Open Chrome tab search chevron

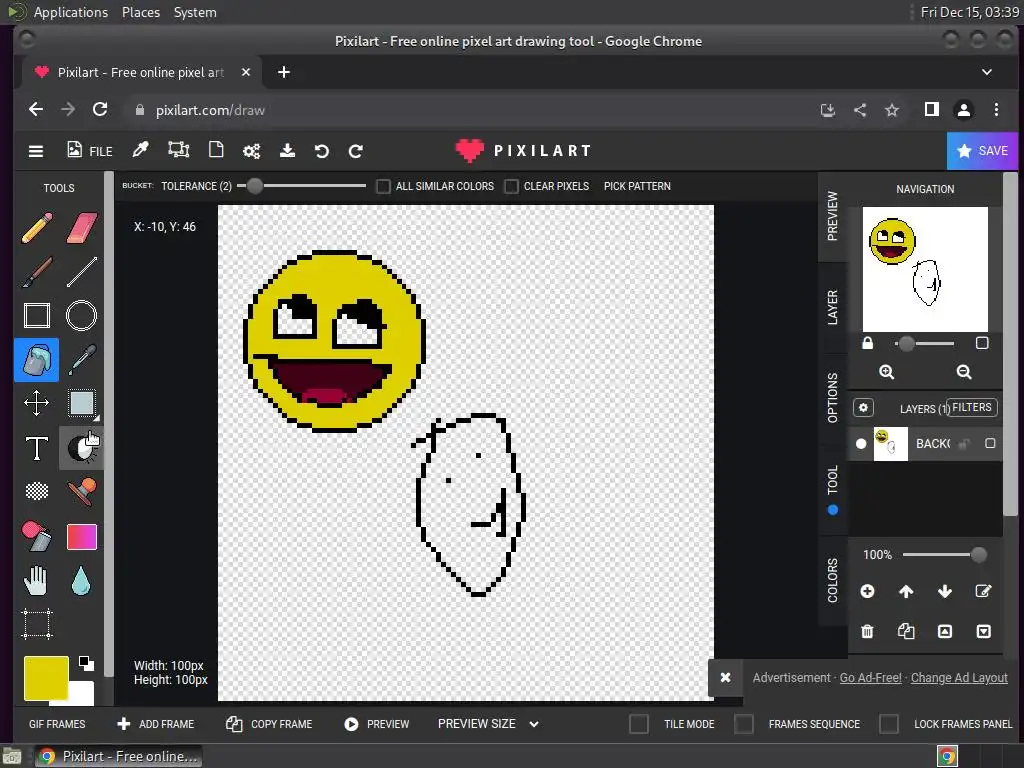click(x=987, y=72)
